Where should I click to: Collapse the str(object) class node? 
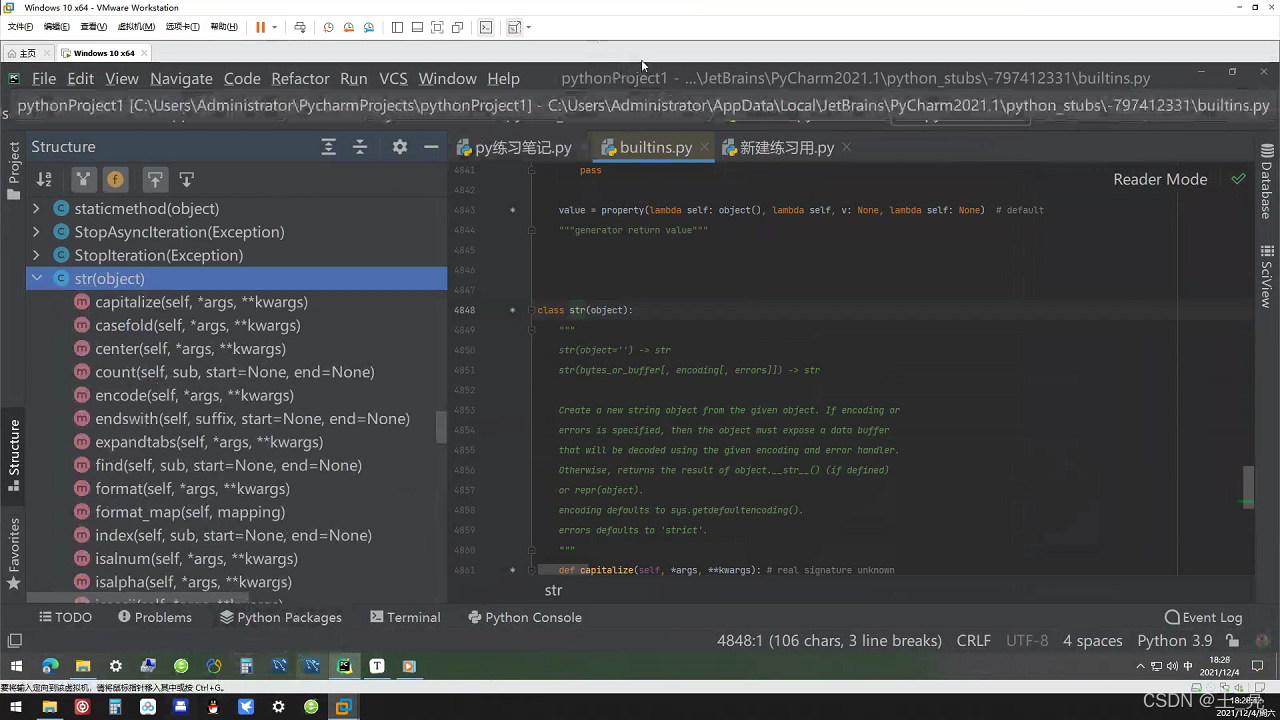click(x=37, y=279)
